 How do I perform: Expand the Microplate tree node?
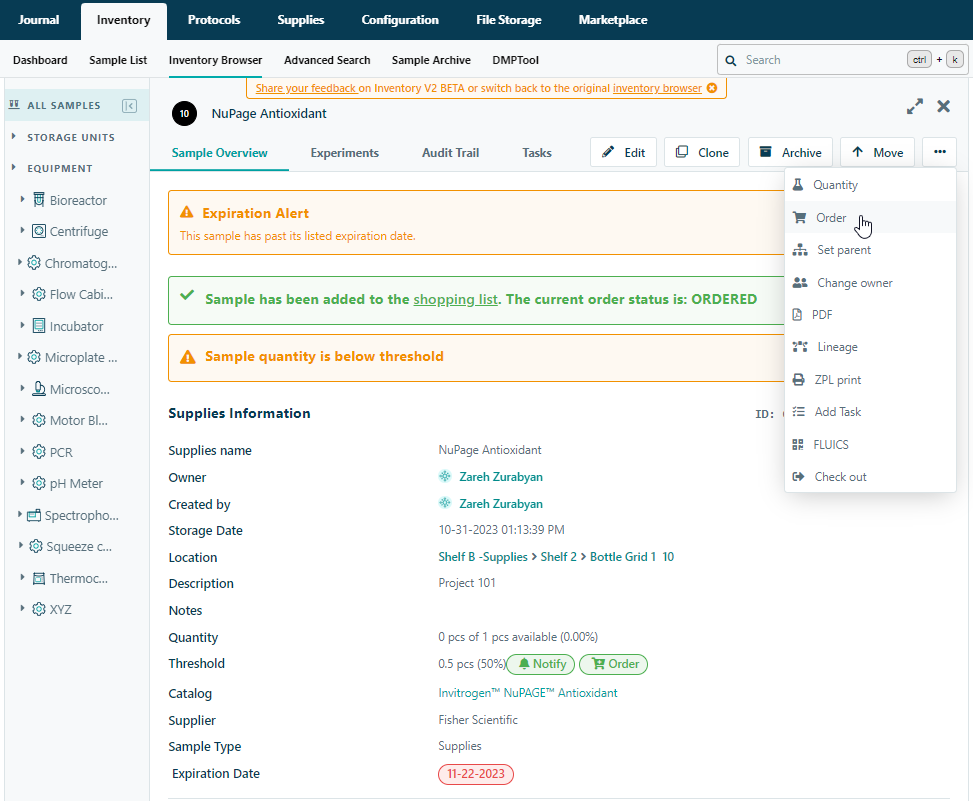[x=19, y=357]
